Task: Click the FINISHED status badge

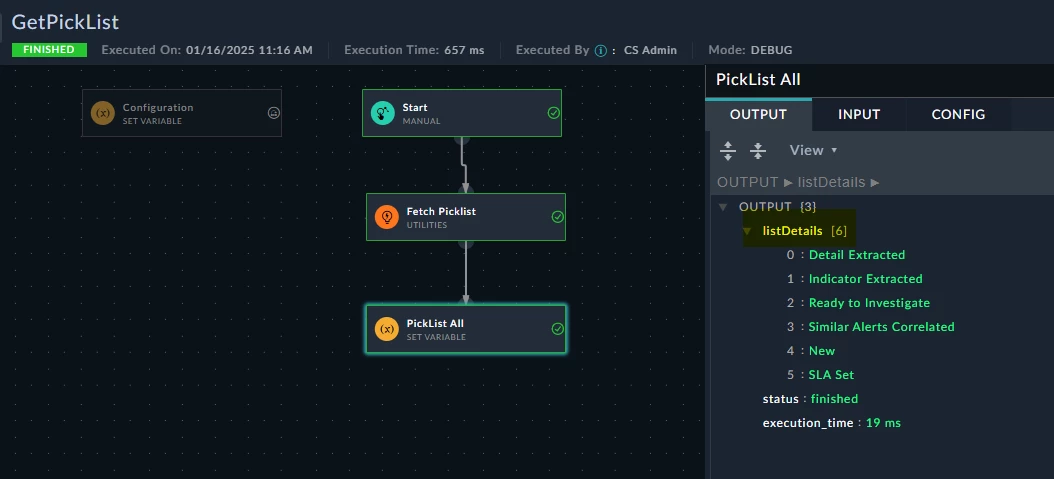Action: tap(49, 50)
